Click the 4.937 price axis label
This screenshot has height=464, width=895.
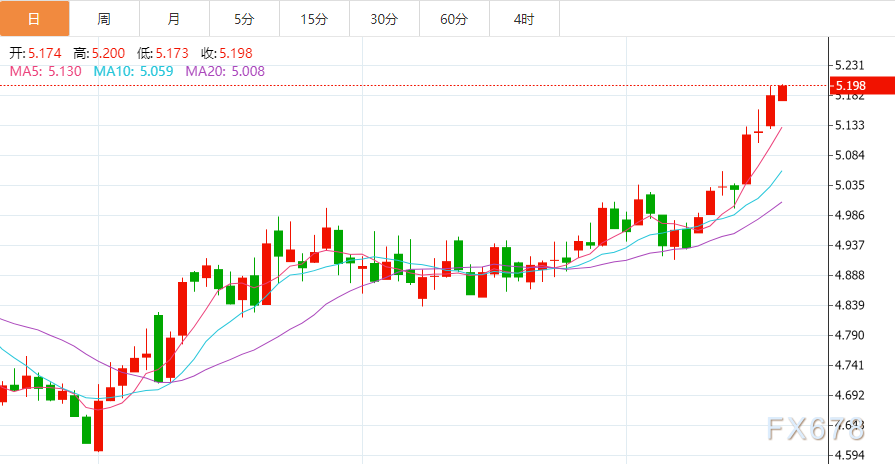850,245
